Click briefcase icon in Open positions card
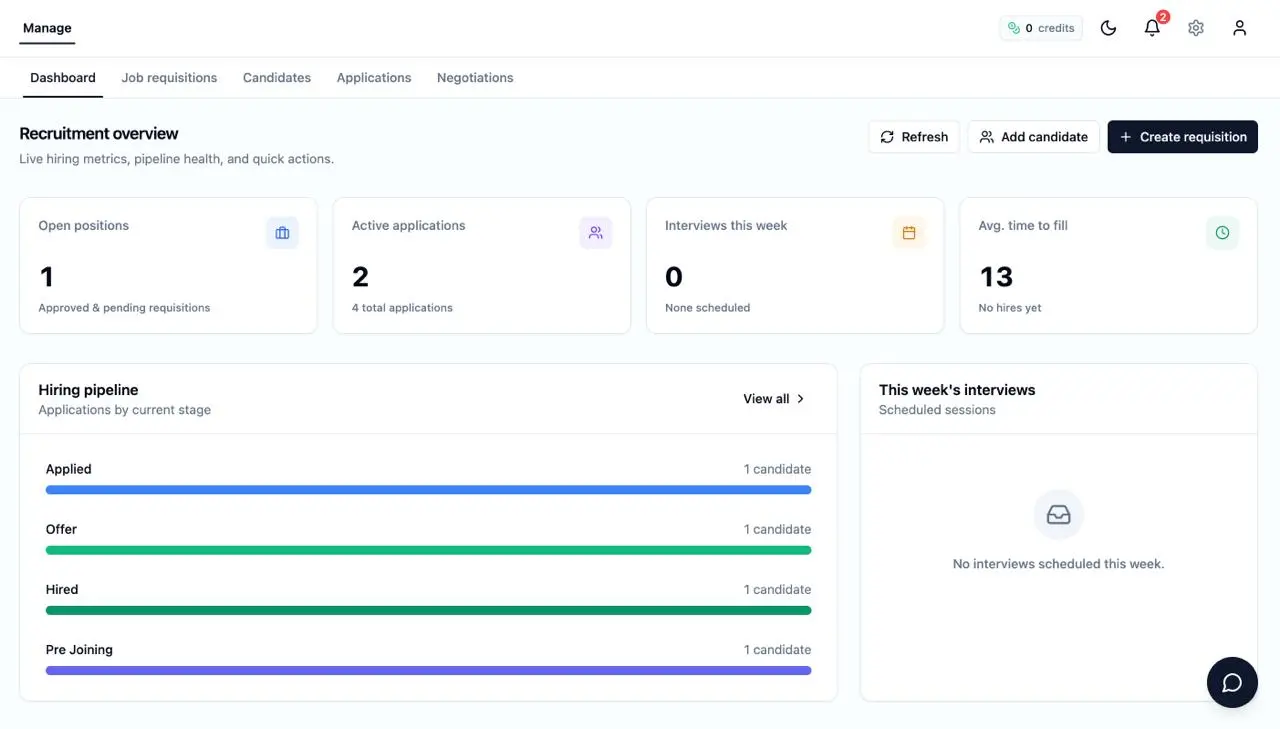Screen dimensions: 1280x729 click(282, 233)
